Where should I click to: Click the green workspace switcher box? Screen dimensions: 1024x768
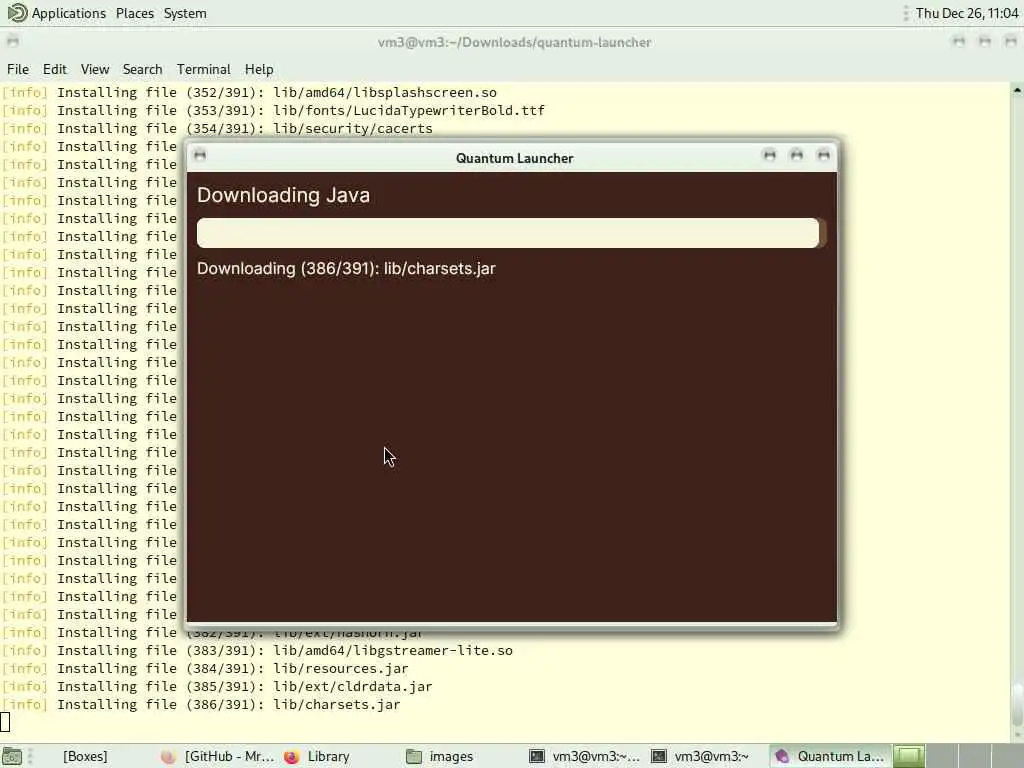(x=908, y=756)
